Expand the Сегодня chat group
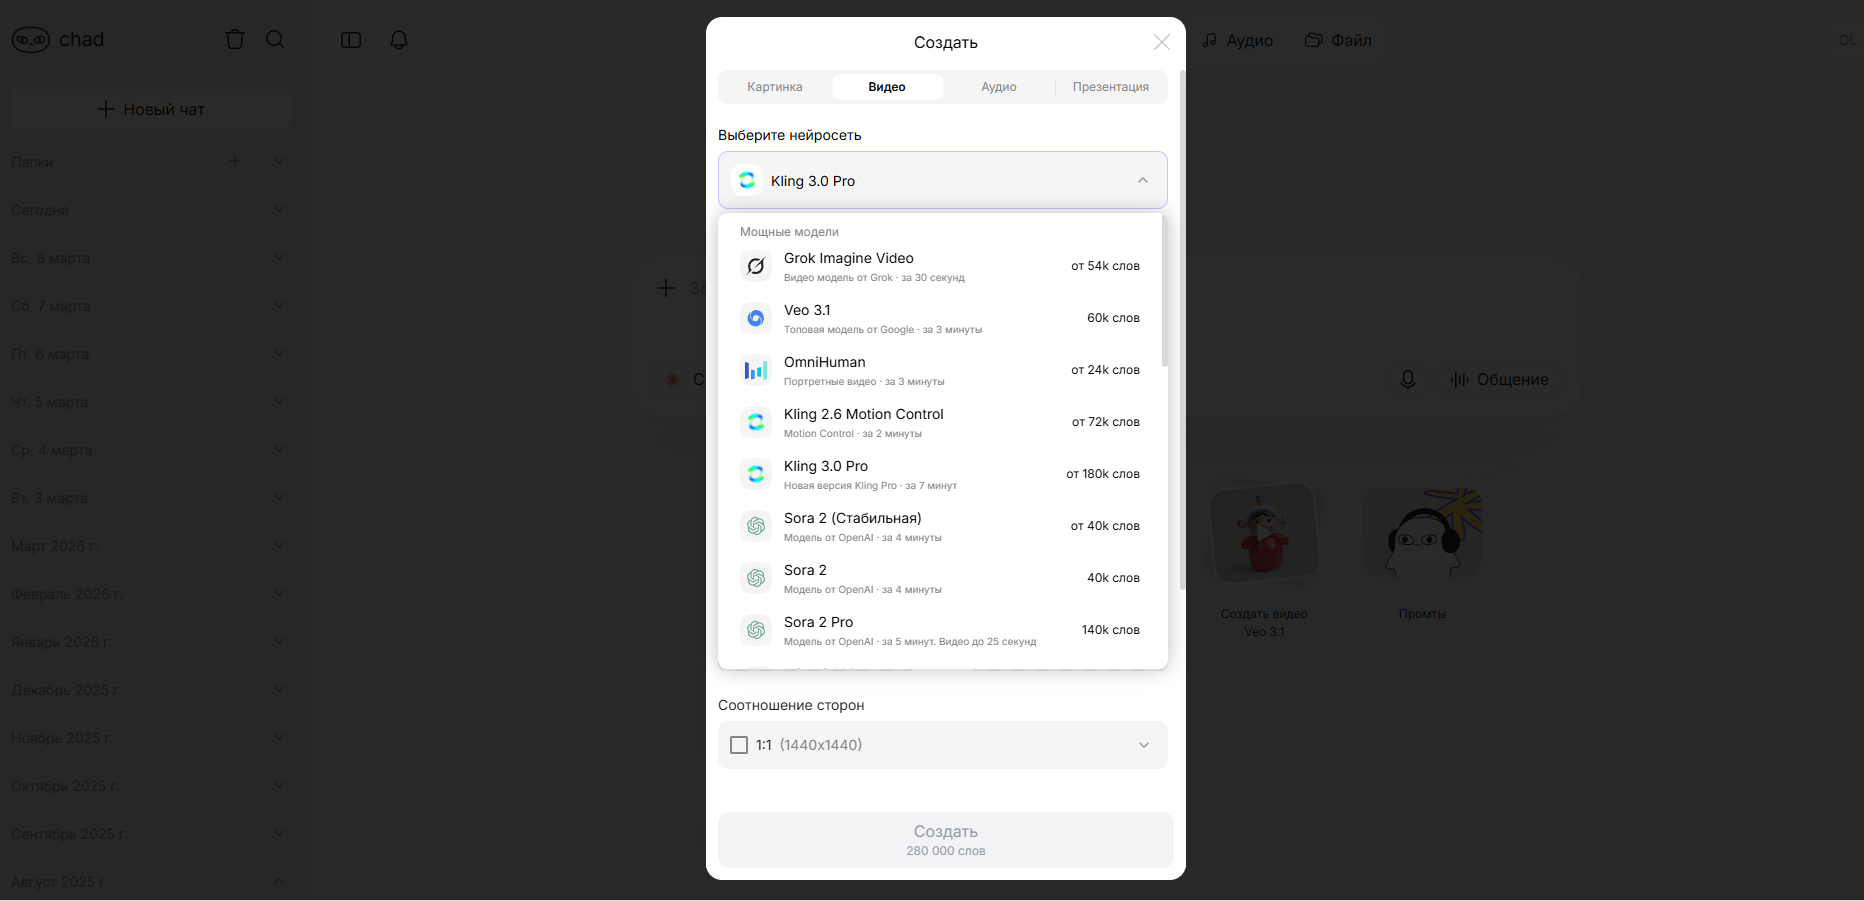The image size is (1864, 901). (279, 209)
